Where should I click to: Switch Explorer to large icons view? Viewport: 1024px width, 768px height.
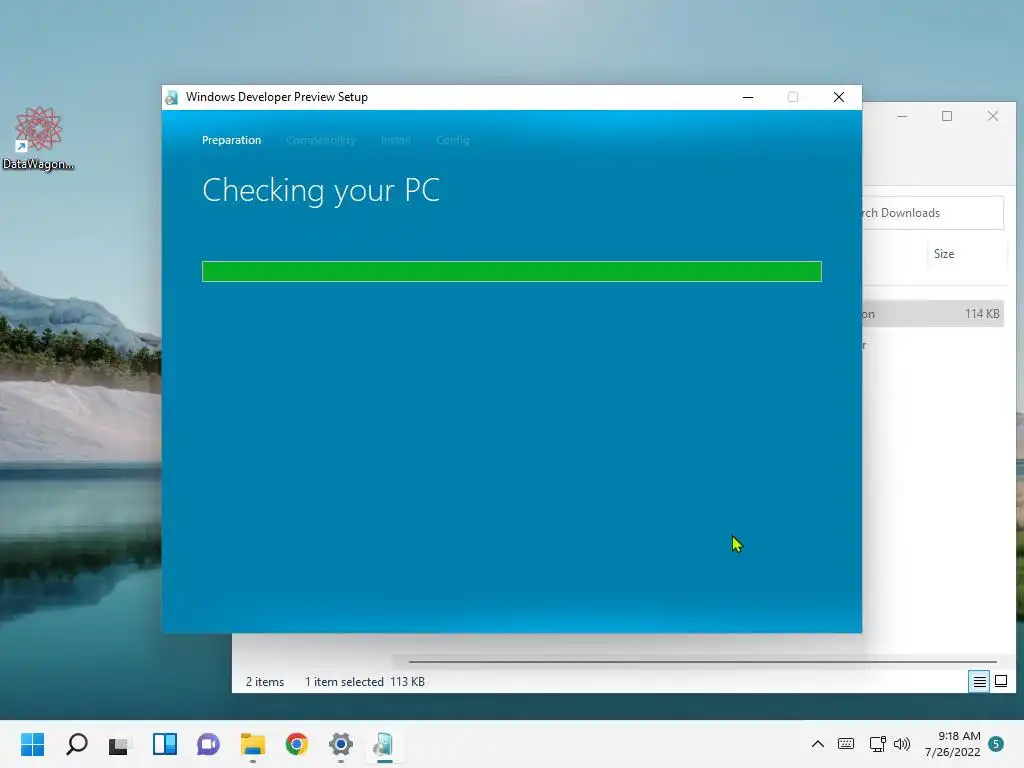click(x=1000, y=682)
